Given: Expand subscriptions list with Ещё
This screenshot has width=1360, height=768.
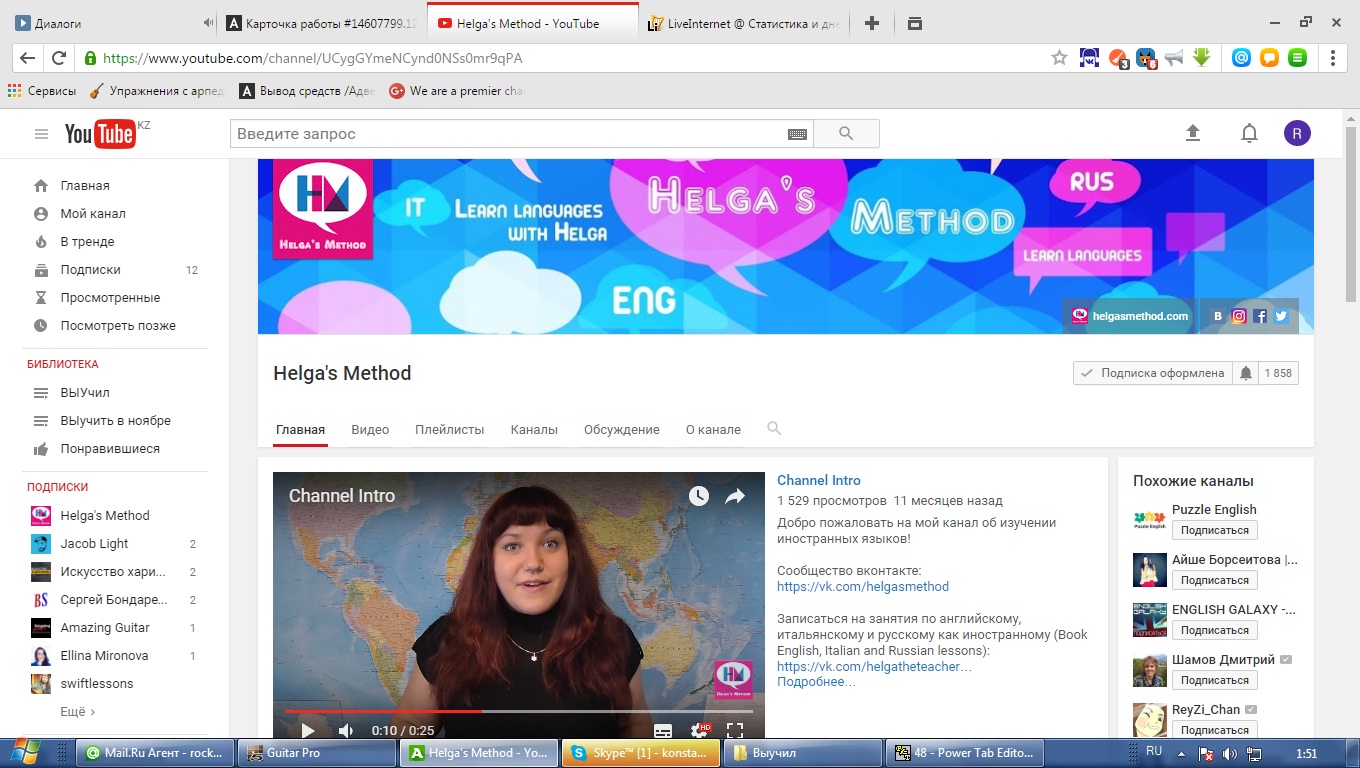Looking at the screenshot, I should (x=78, y=712).
